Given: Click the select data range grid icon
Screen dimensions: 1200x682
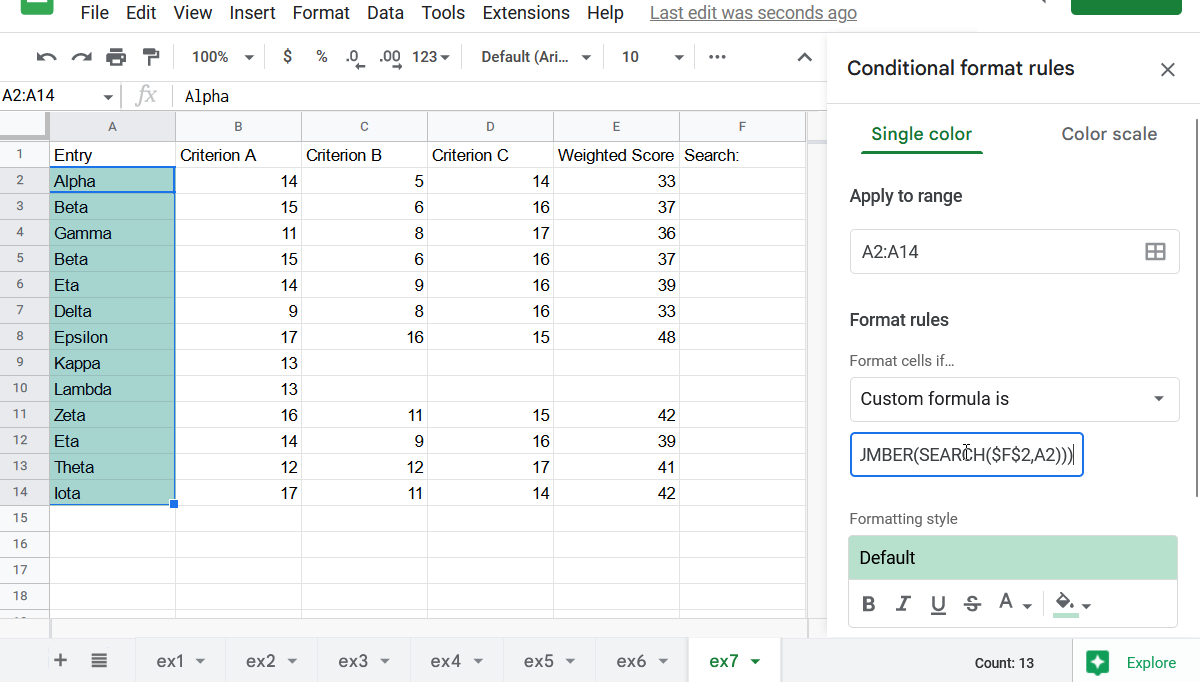Looking at the screenshot, I should pos(1154,252).
